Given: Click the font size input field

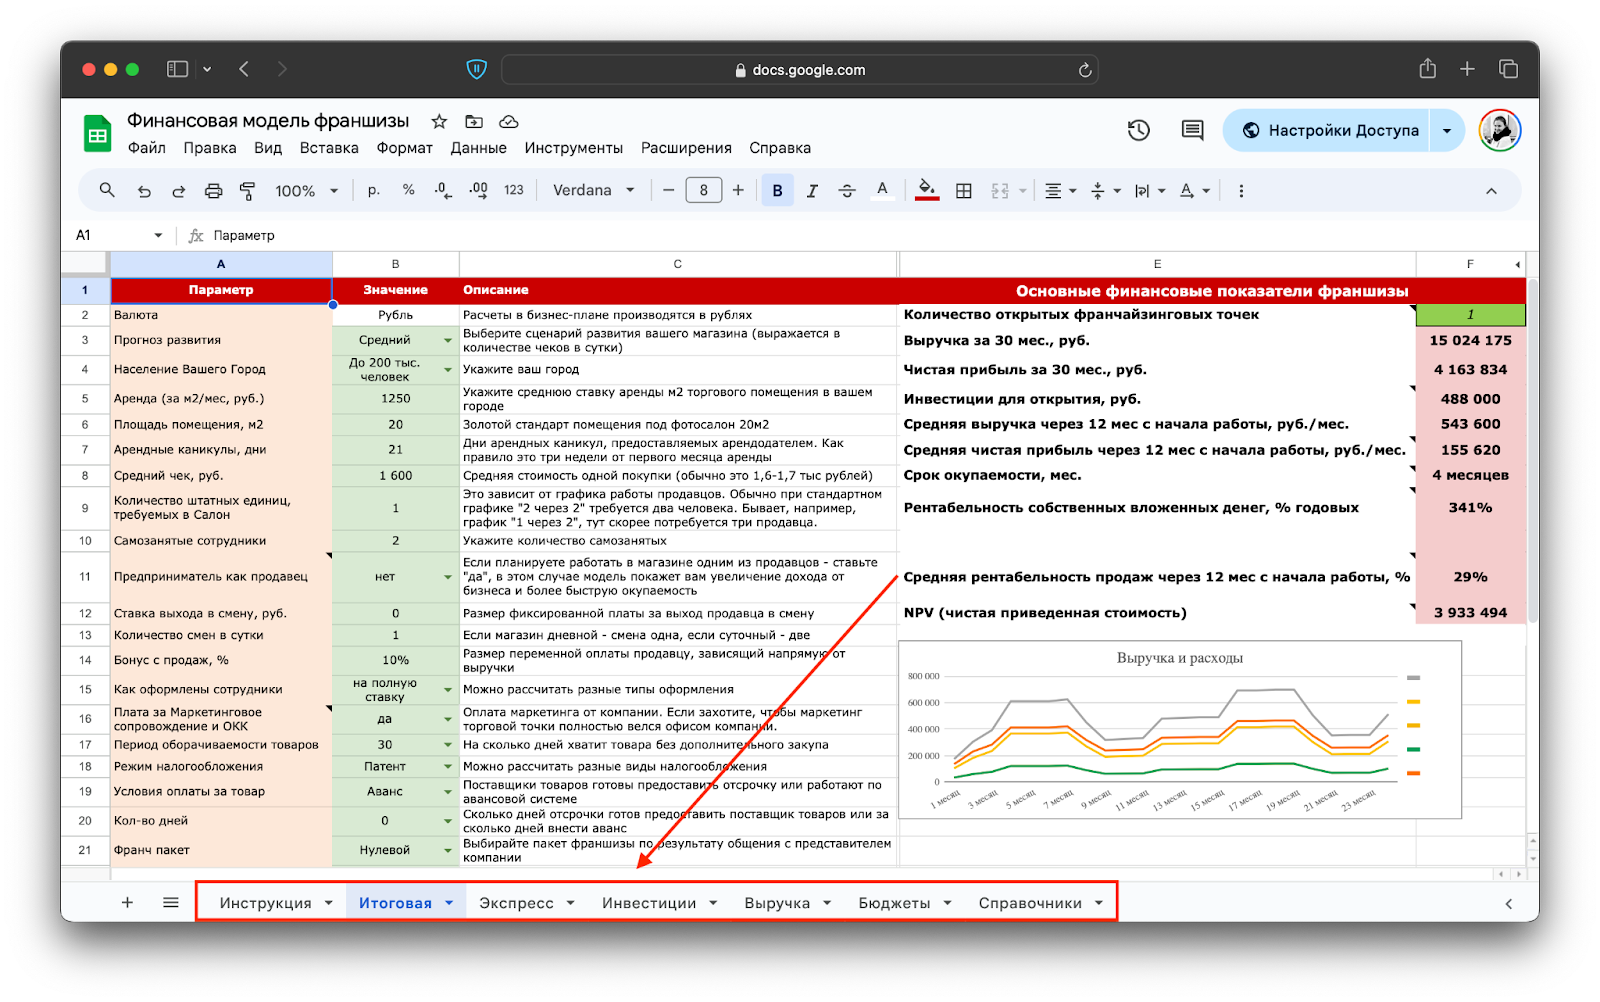Looking at the screenshot, I should click(x=703, y=190).
